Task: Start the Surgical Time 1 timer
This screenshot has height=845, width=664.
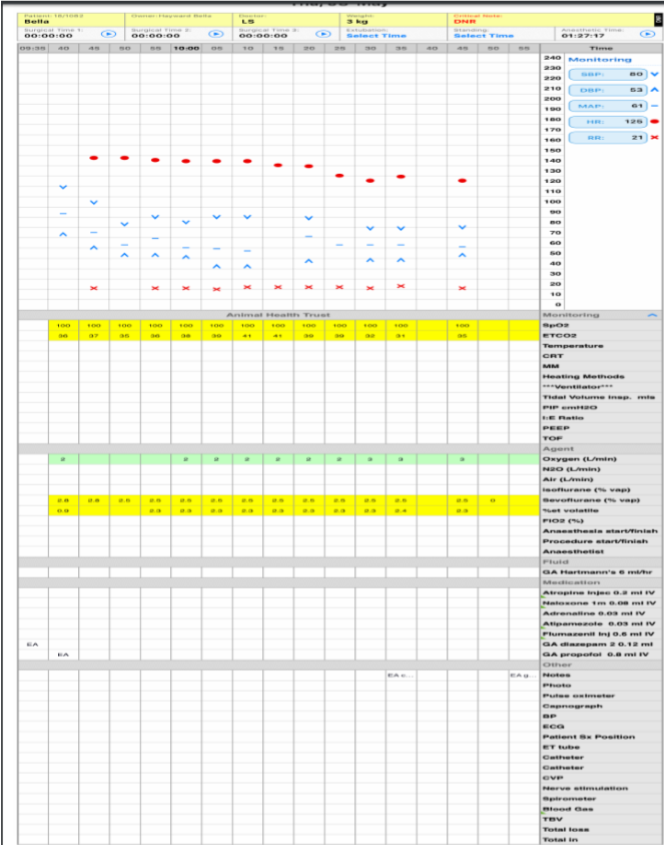Action: [101, 35]
